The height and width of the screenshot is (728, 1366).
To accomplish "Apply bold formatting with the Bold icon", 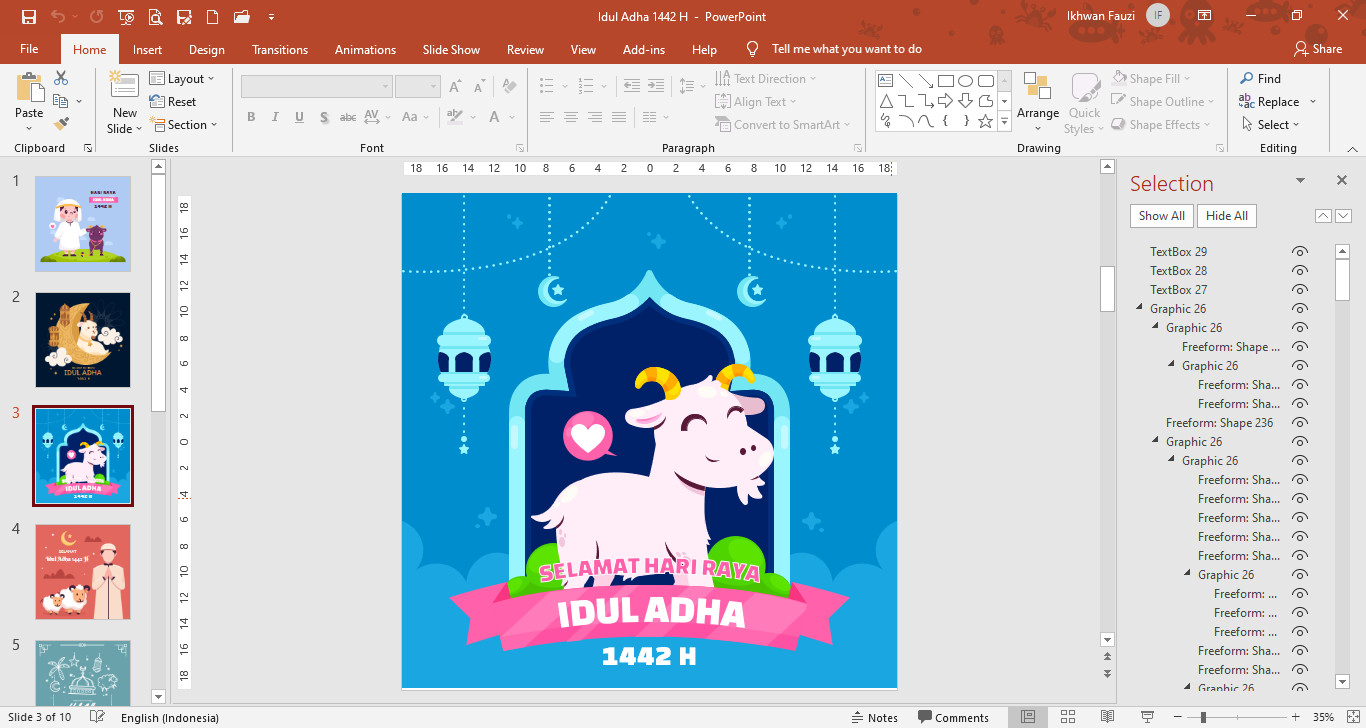I will pyautogui.click(x=251, y=117).
